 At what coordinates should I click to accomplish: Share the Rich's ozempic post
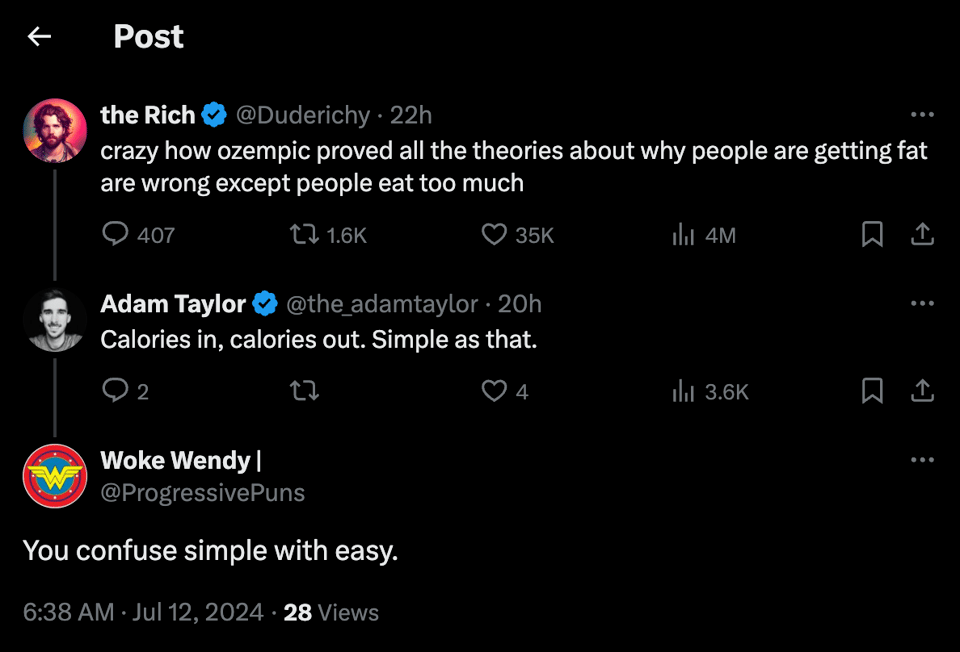922,234
